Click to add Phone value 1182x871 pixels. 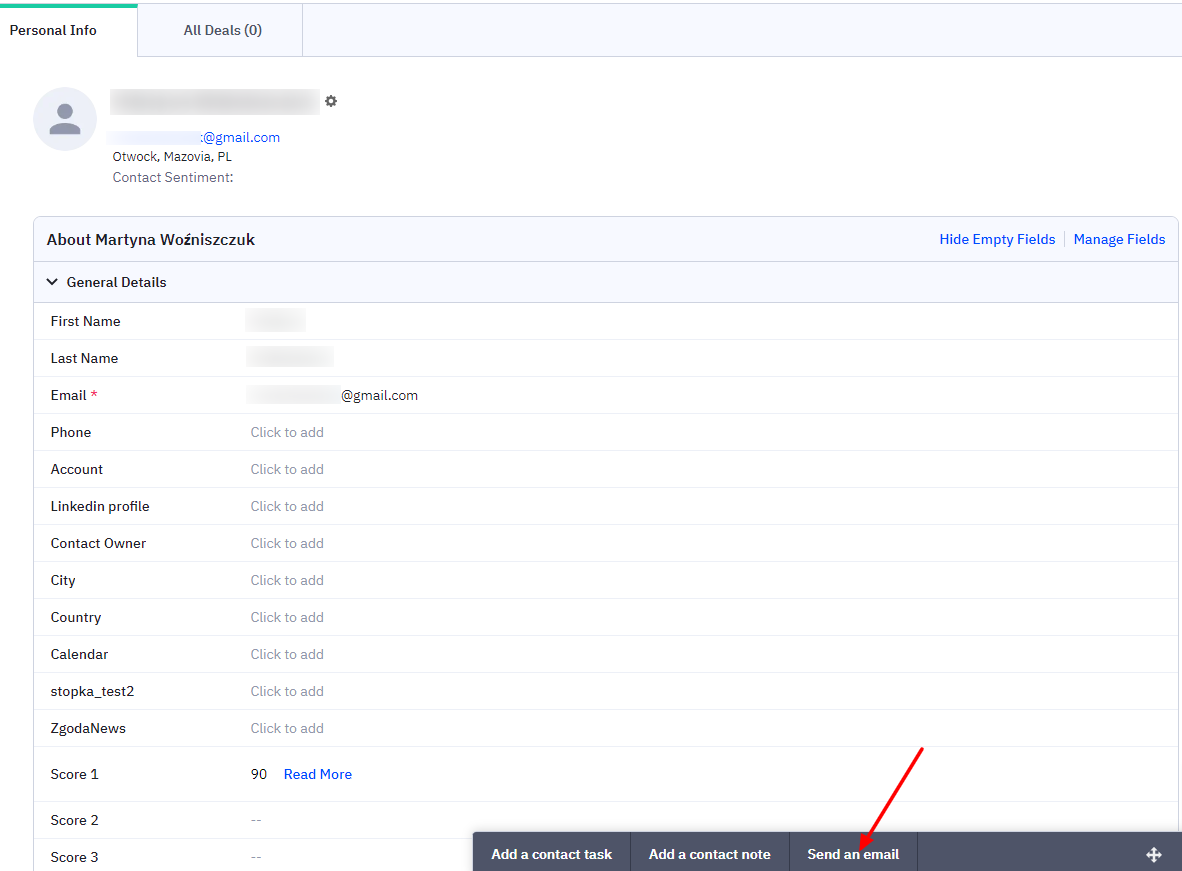coord(287,432)
